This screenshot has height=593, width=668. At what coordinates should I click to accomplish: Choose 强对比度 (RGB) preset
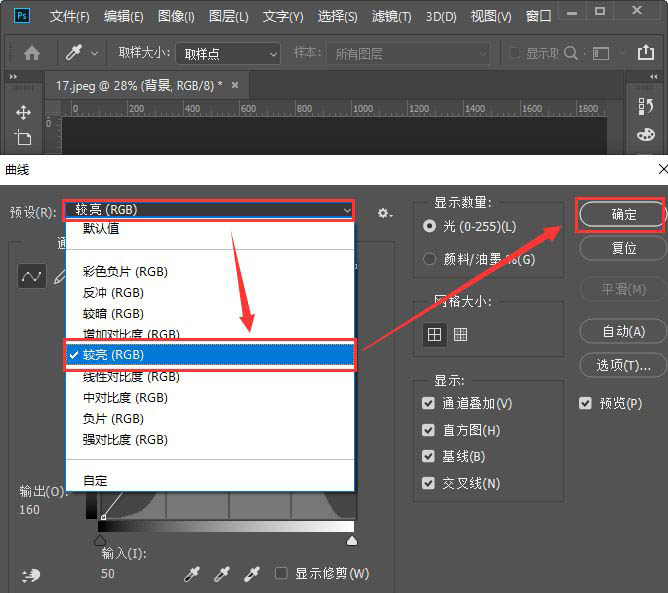point(210,440)
